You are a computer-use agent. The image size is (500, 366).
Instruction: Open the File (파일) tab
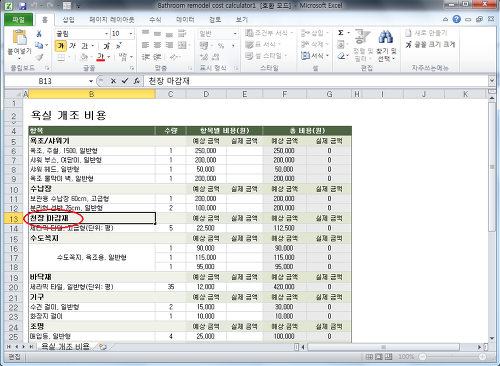18,19
